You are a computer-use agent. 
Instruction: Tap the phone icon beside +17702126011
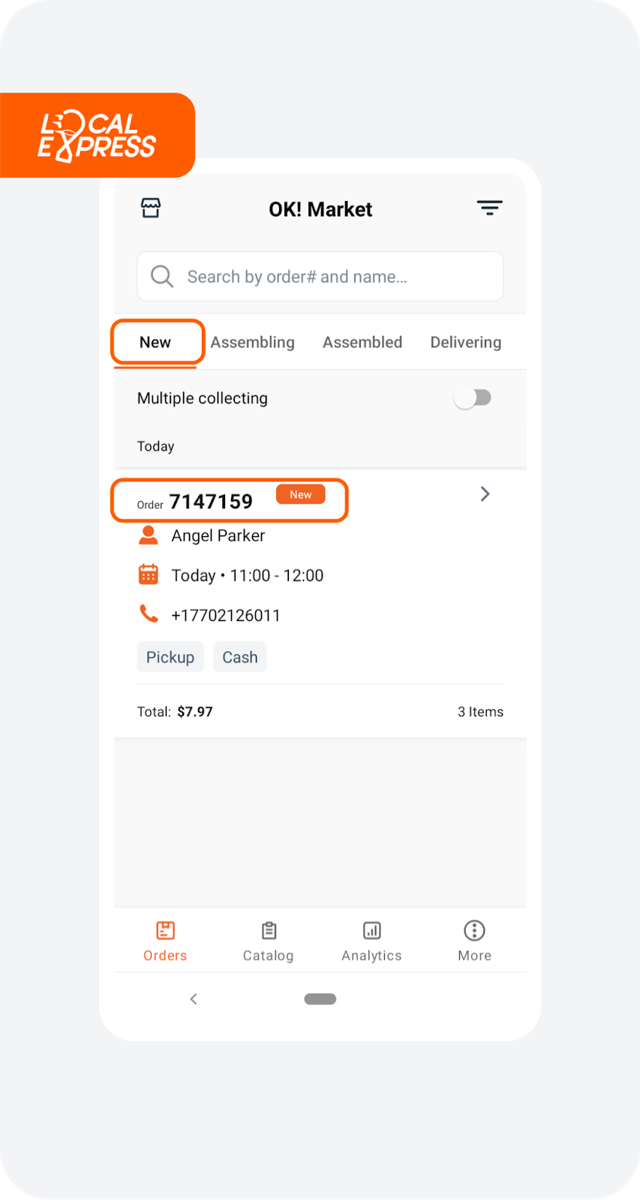click(x=148, y=614)
